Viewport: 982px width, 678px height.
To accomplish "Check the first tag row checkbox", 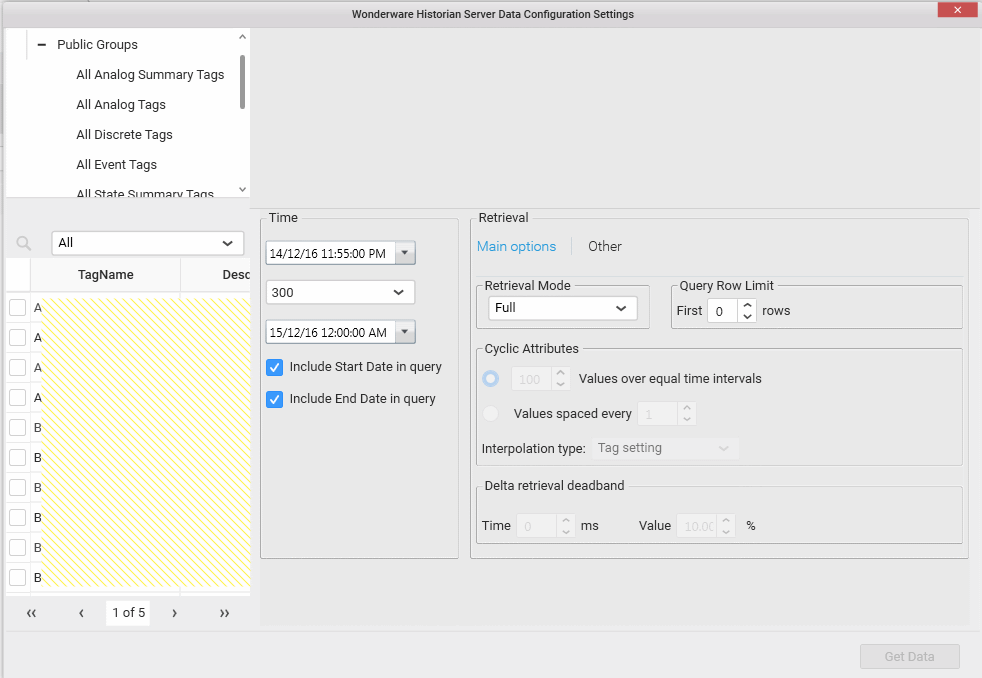I will (18, 307).
